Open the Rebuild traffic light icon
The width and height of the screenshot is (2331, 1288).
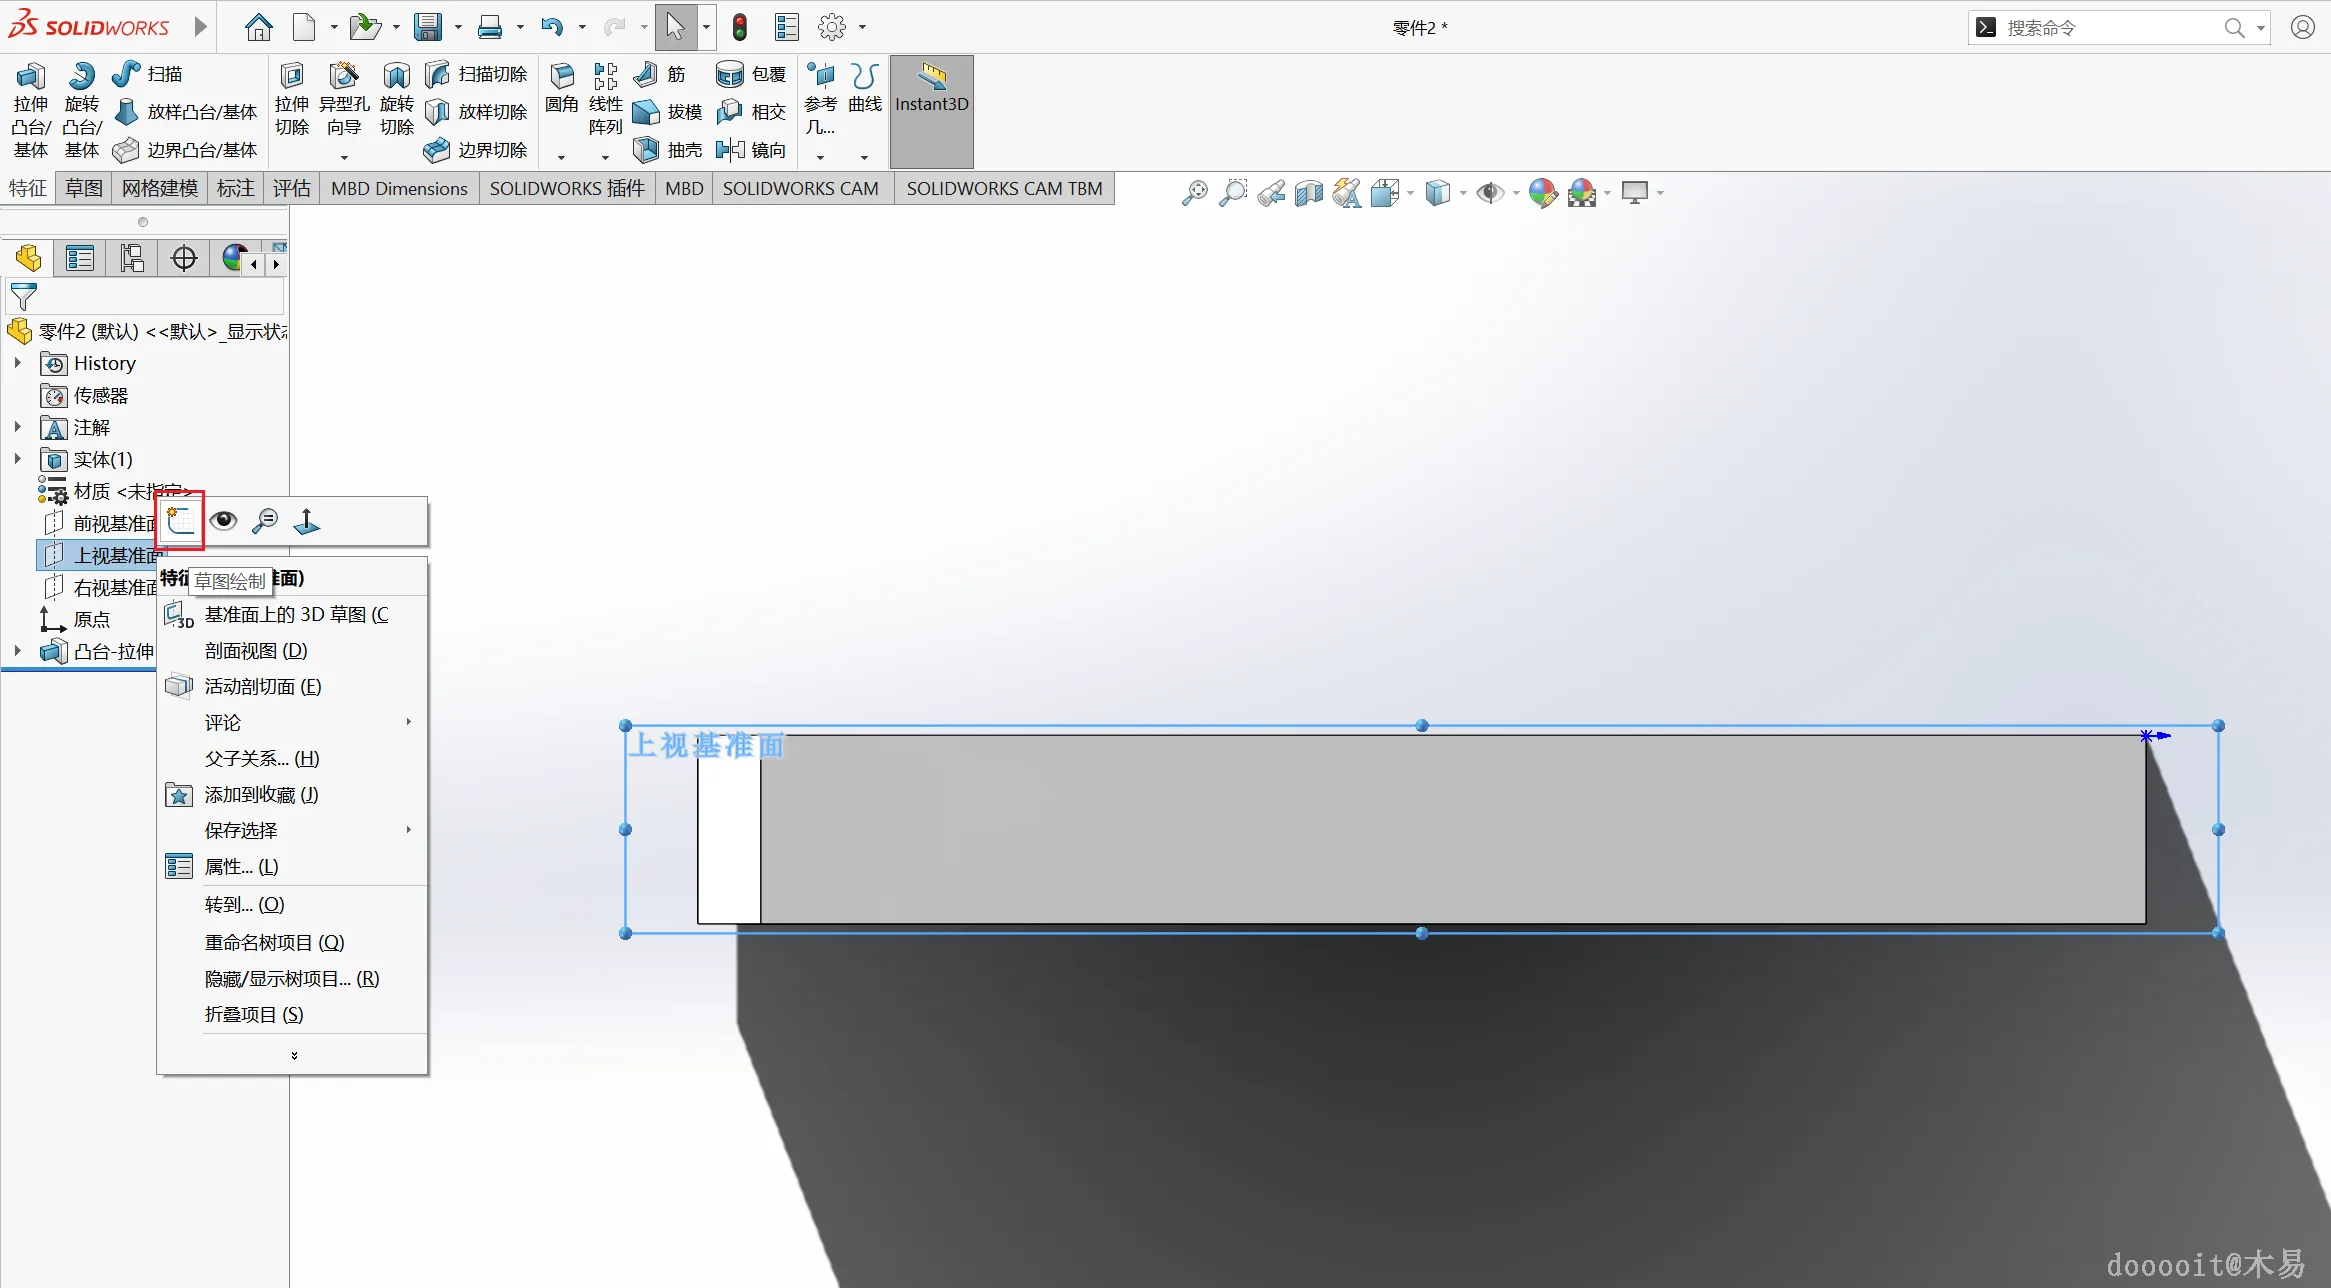click(740, 27)
